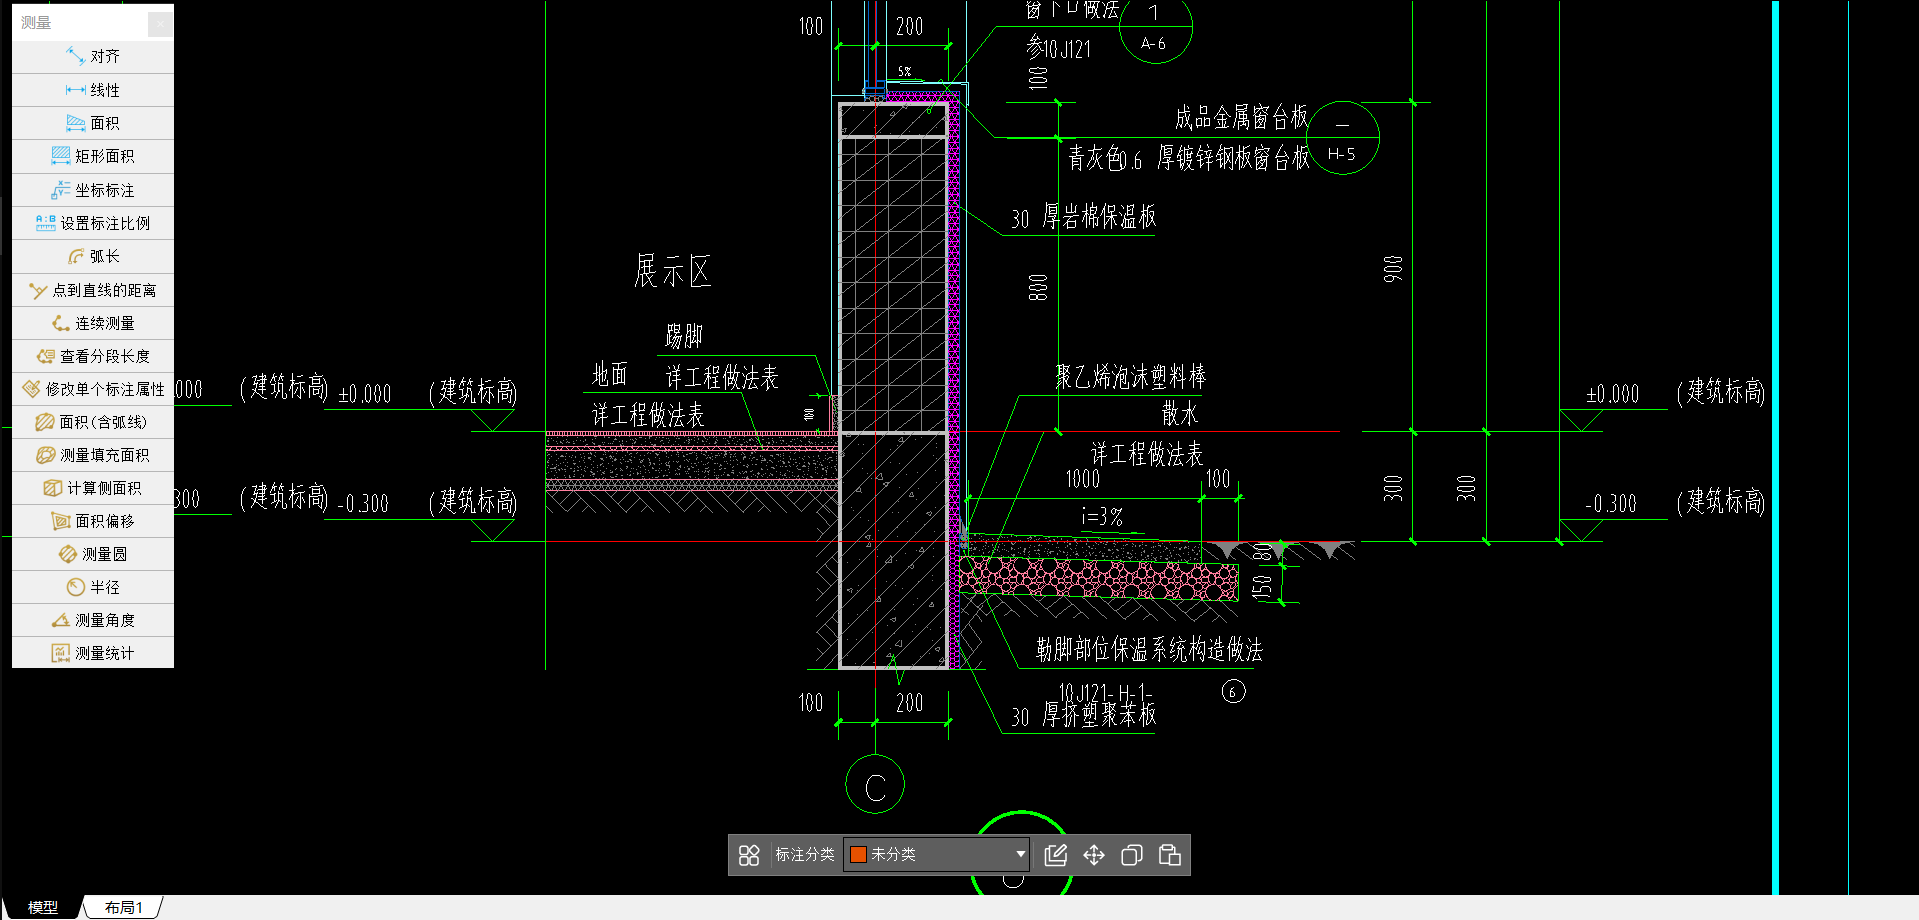
Task: Close the 测量 measurement panel
Action: tap(159, 23)
